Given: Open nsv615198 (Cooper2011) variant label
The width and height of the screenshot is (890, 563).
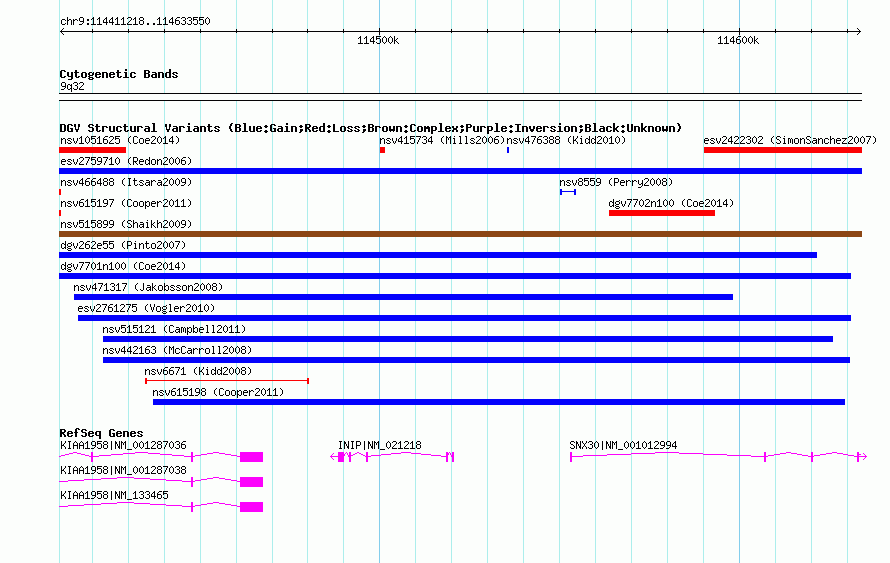Looking at the screenshot, I should (x=218, y=392).
